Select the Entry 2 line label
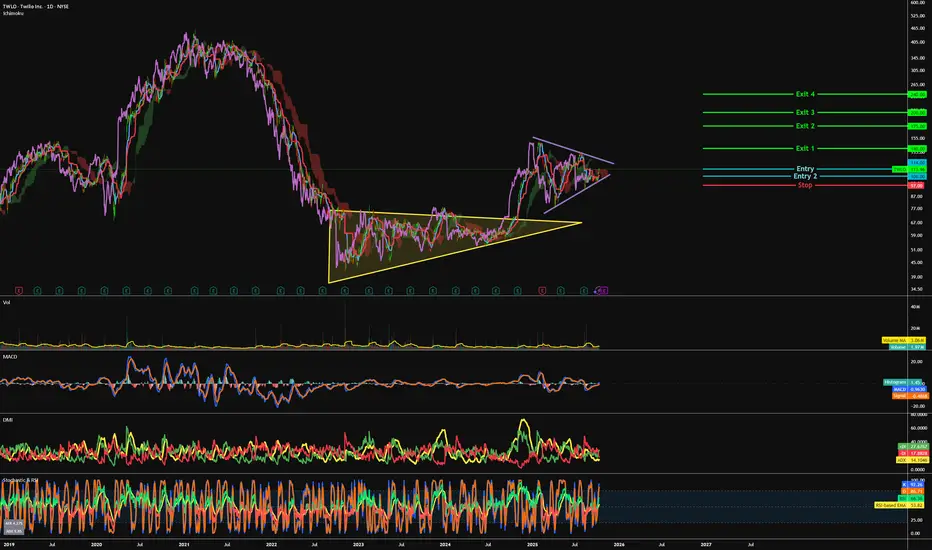 805,176
